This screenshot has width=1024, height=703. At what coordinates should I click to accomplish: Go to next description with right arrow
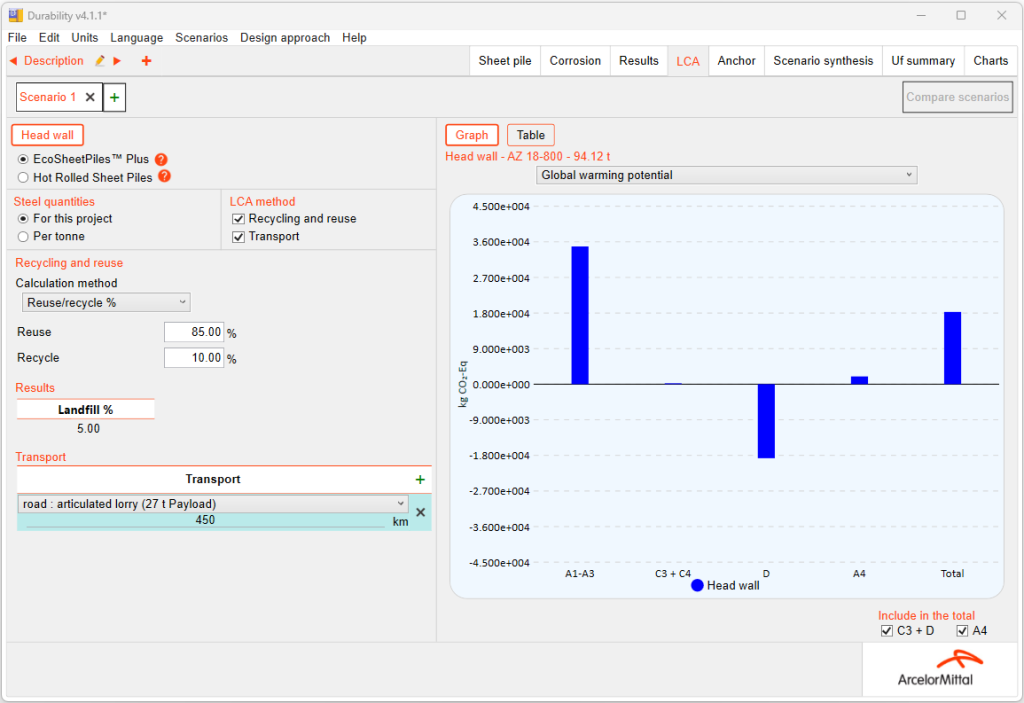(x=118, y=61)
